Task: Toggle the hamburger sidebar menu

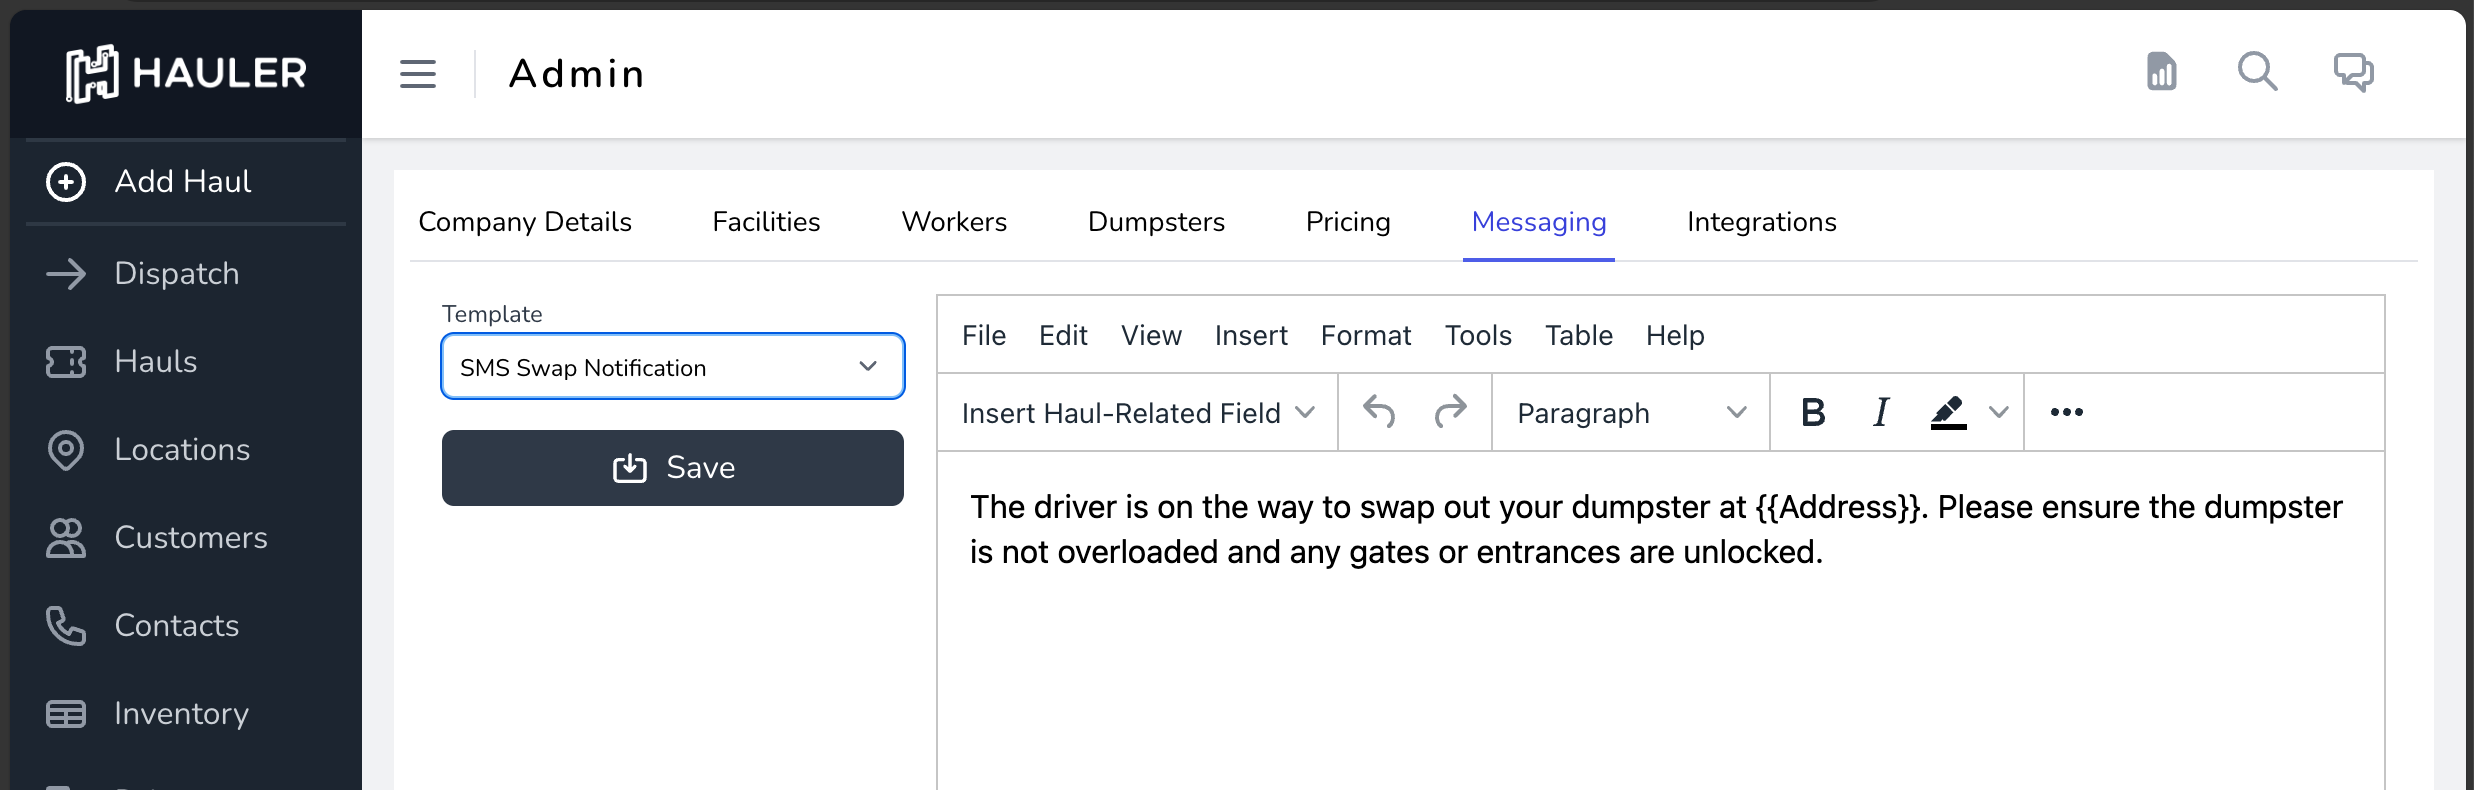Action: click(418, 74)
